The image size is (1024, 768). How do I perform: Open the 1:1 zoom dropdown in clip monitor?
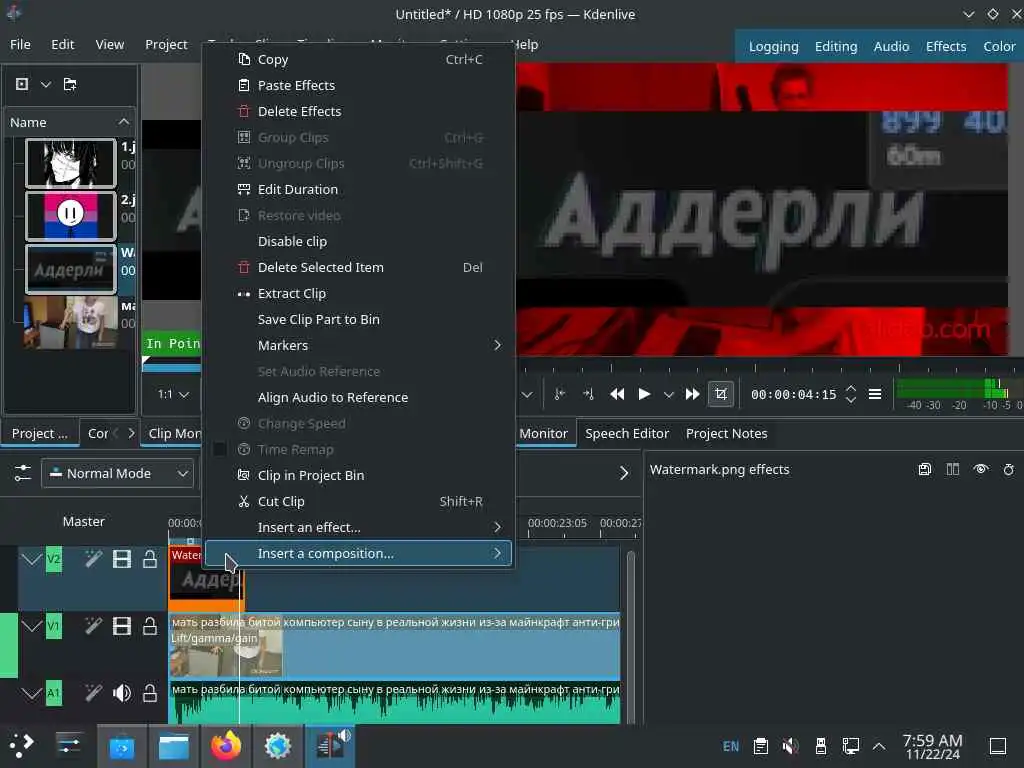pyautogui.click(x=173, y=394)
